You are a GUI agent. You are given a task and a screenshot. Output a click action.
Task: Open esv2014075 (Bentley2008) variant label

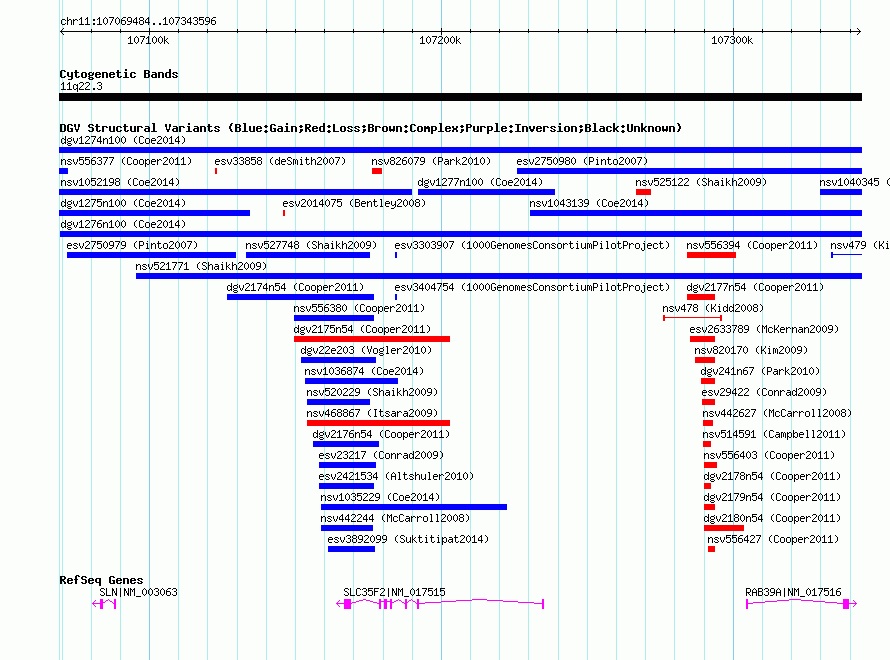point(354,203)
